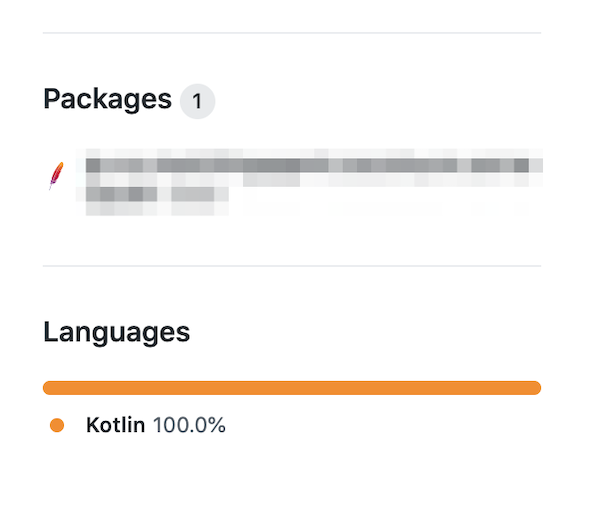Viewport: 600px width, 532px height.
Task: Open the Packages section heading
Action: tap(108, 99)
